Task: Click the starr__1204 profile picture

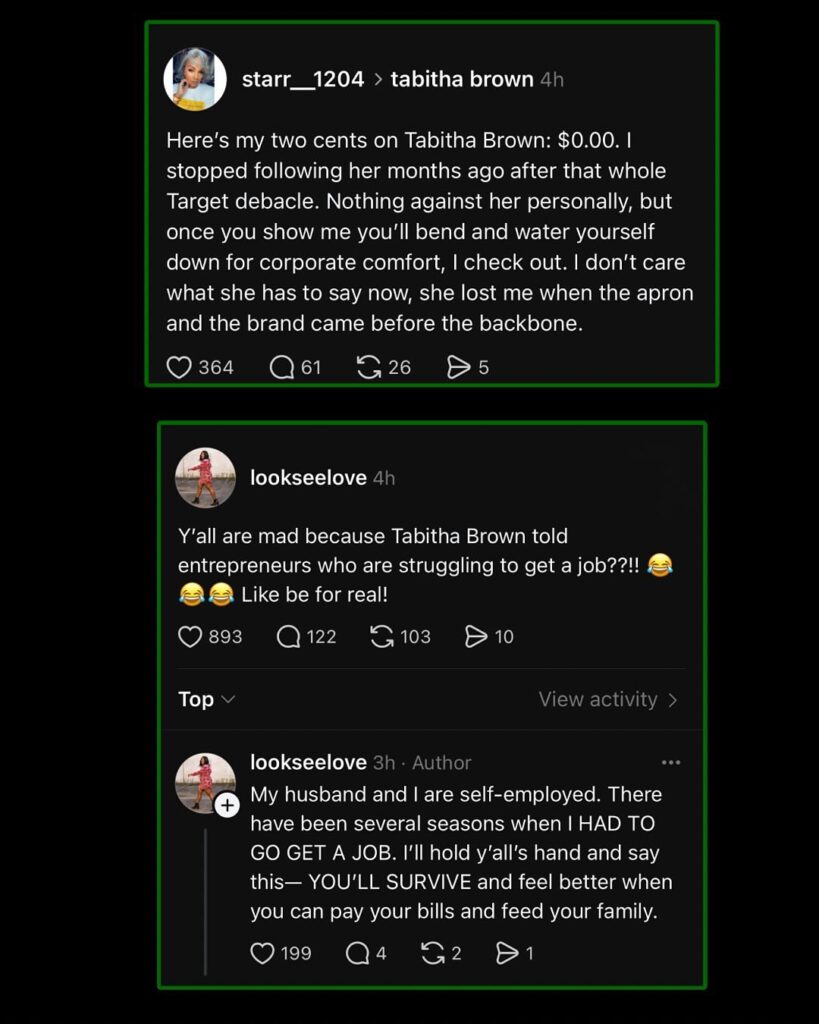Action: [195, 79]
